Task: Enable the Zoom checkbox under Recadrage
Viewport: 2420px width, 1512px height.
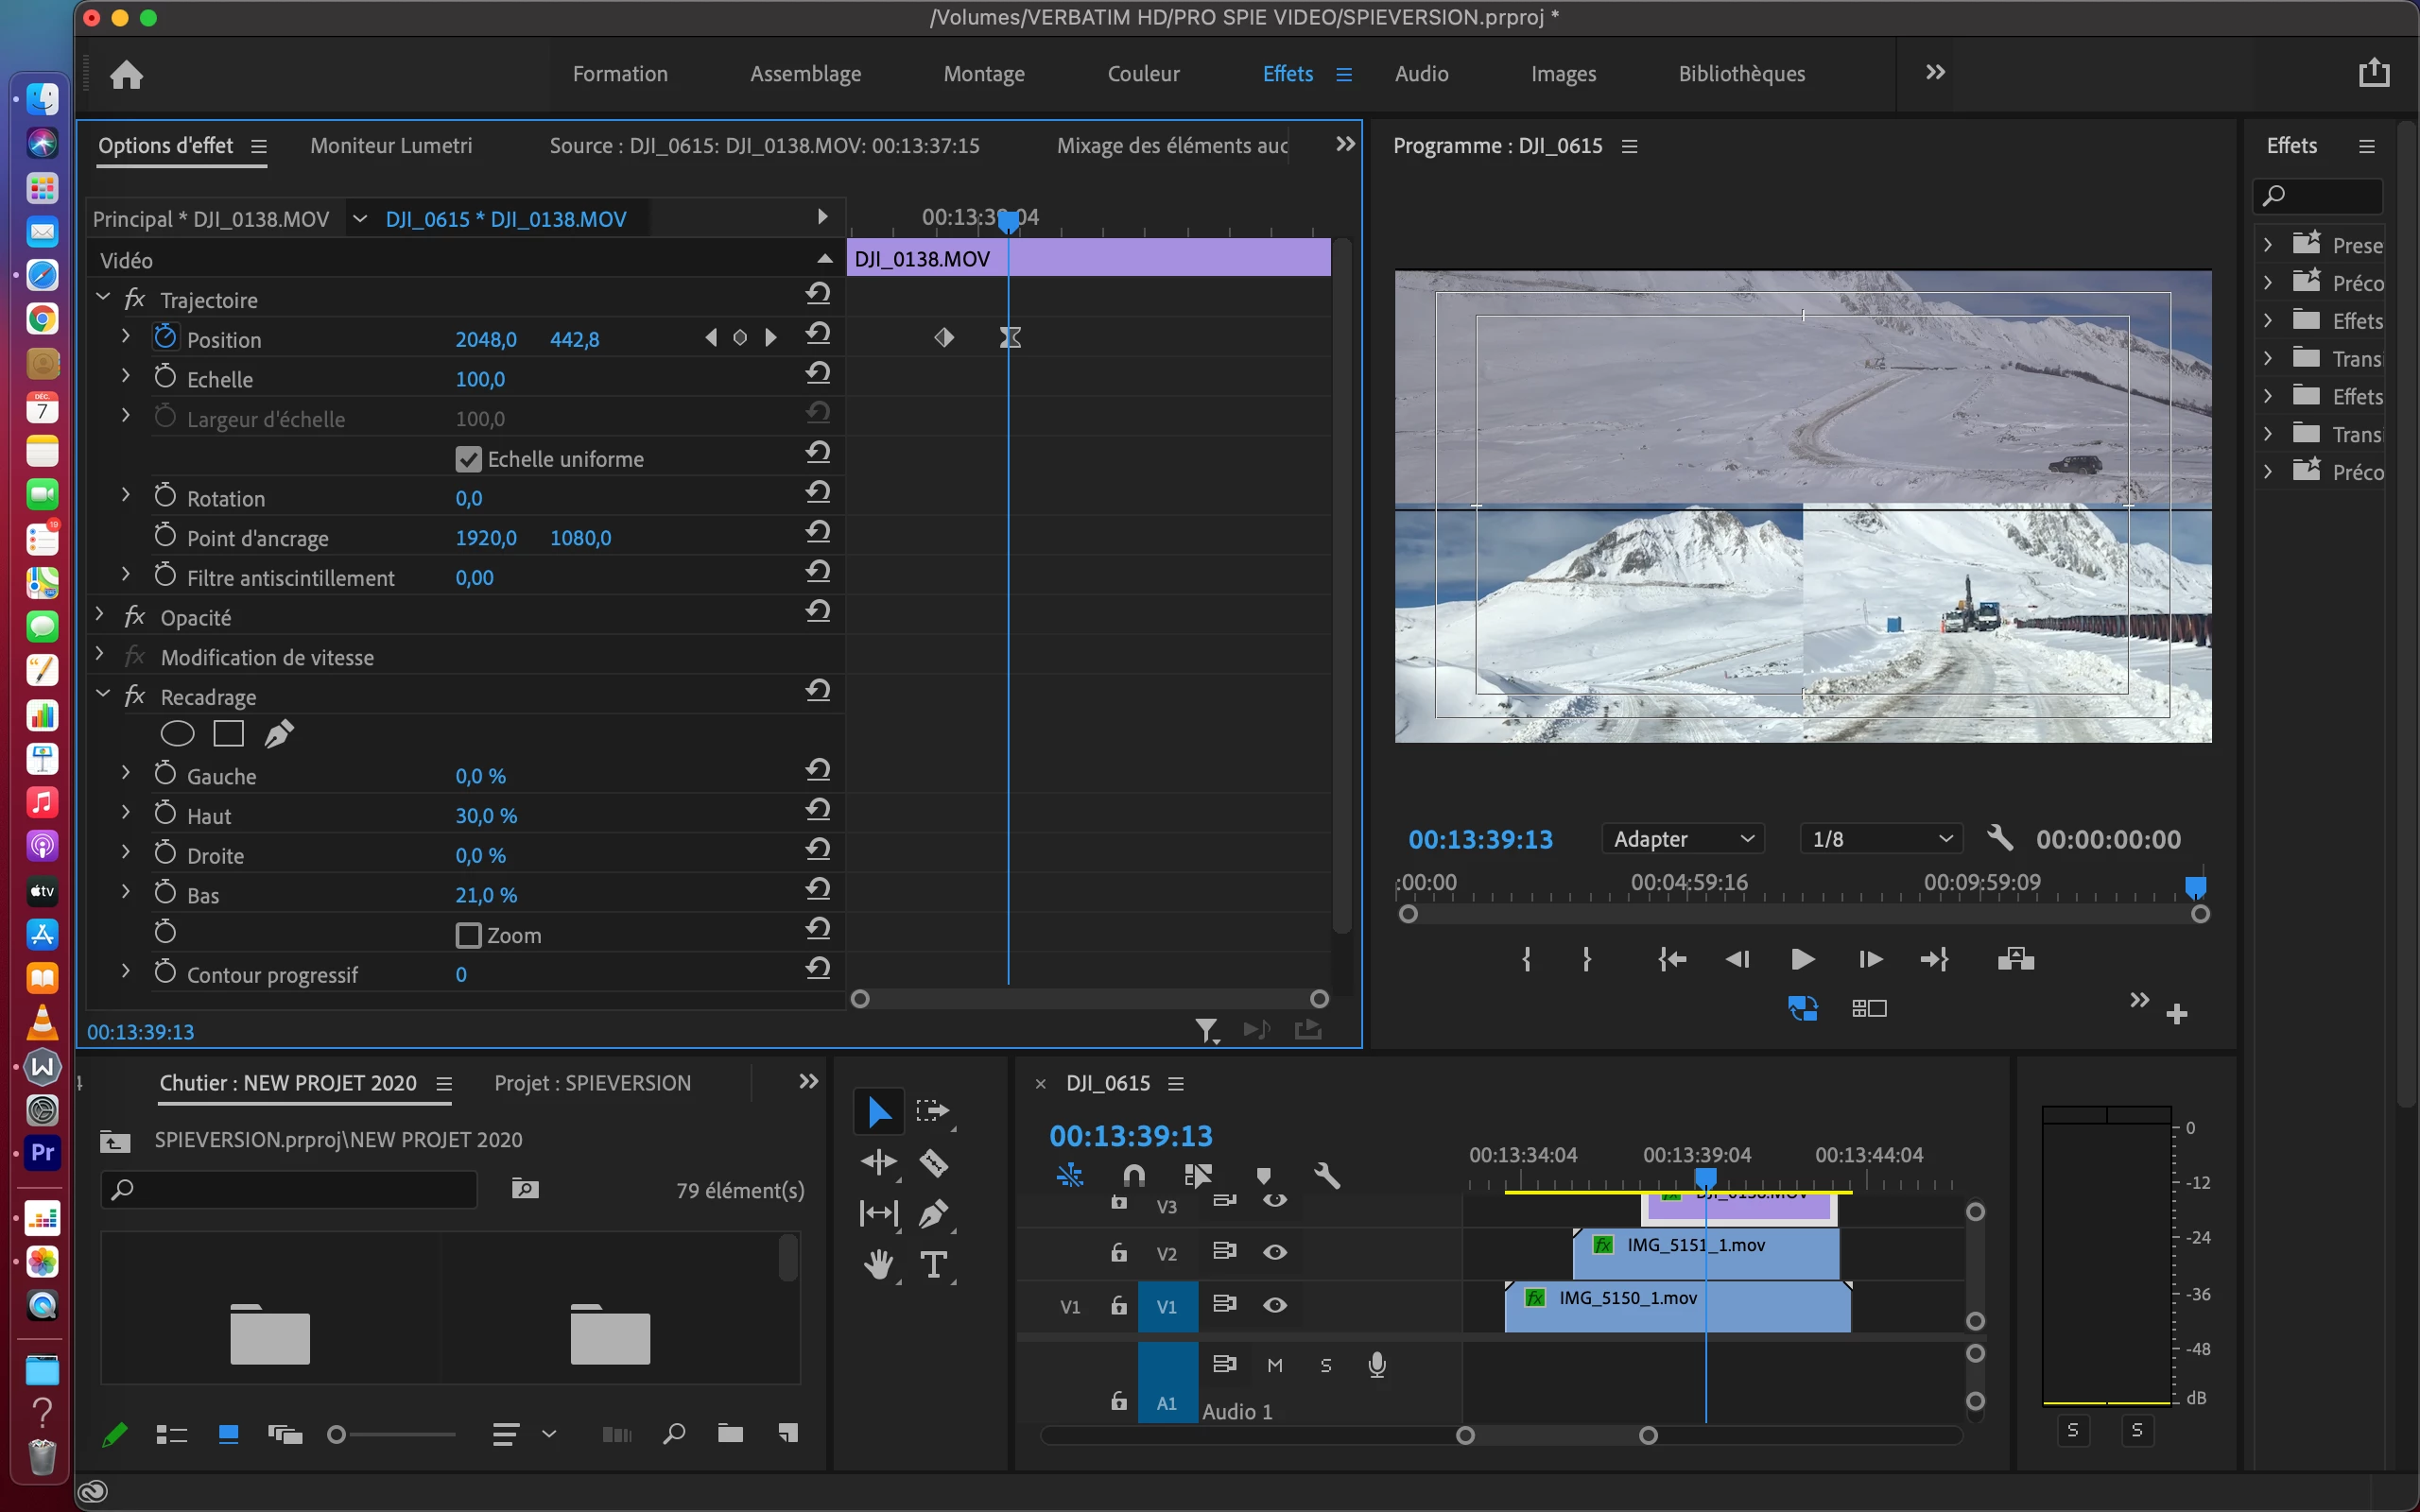Action: tap(468, 935)
